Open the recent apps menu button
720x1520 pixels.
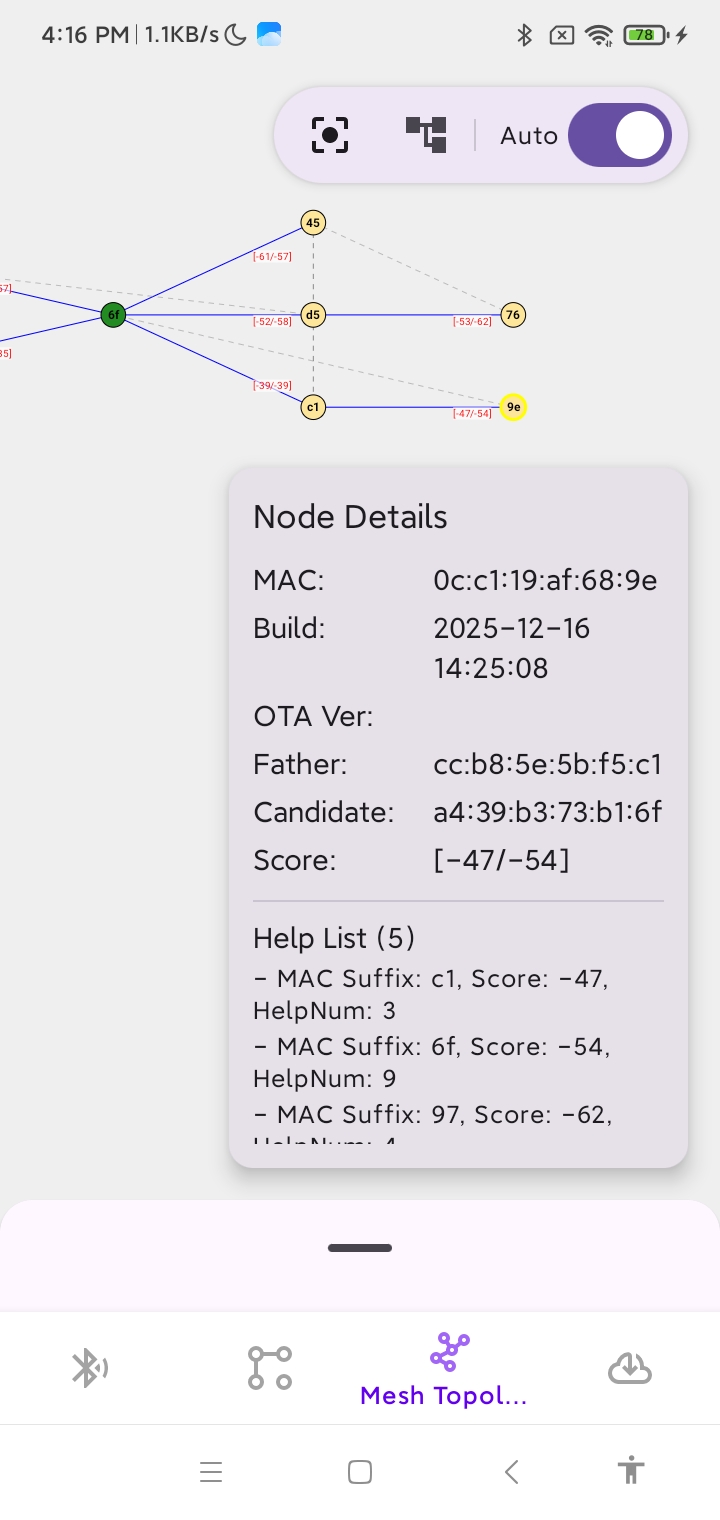210,1472
